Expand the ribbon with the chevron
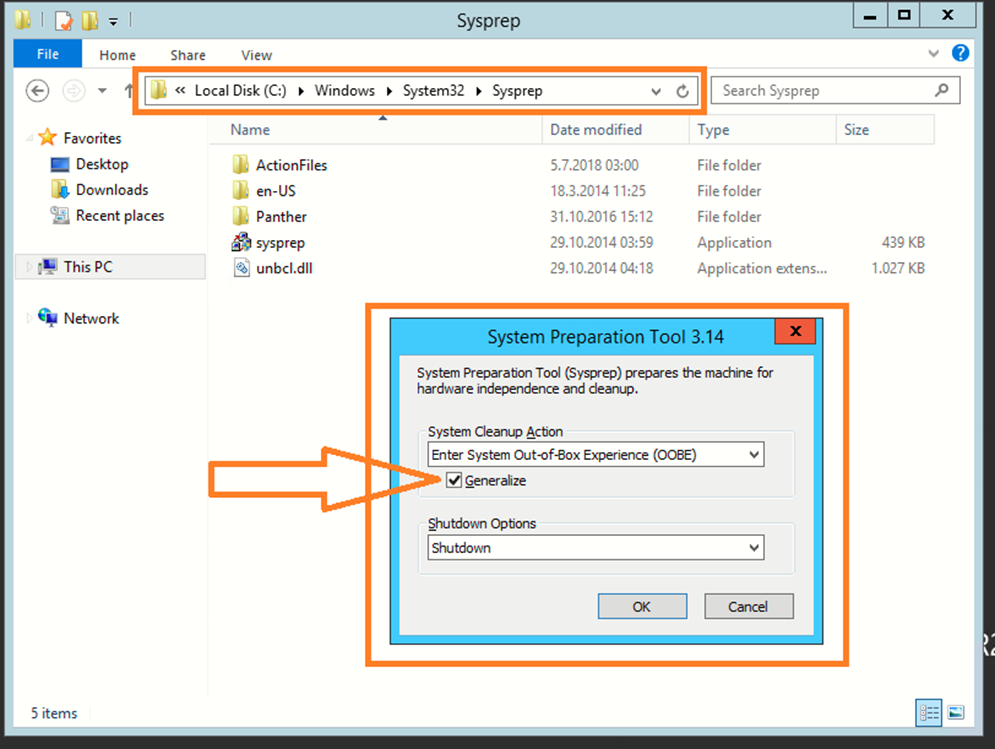This screenshot has height=749, width=995. (x=933, y=53)
